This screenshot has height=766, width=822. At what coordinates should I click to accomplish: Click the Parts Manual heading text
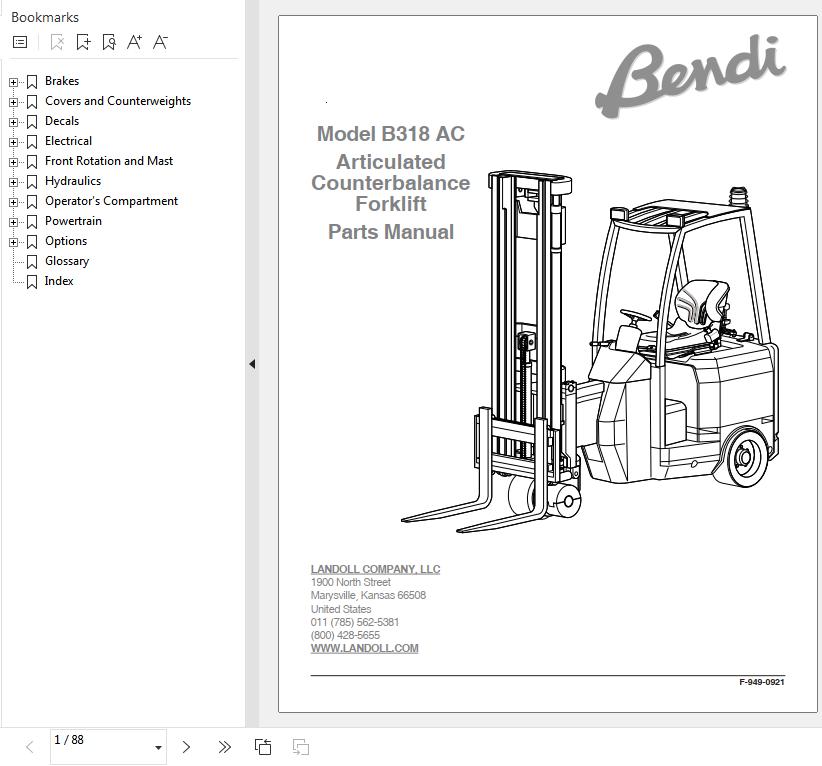(x=391, y=232)
